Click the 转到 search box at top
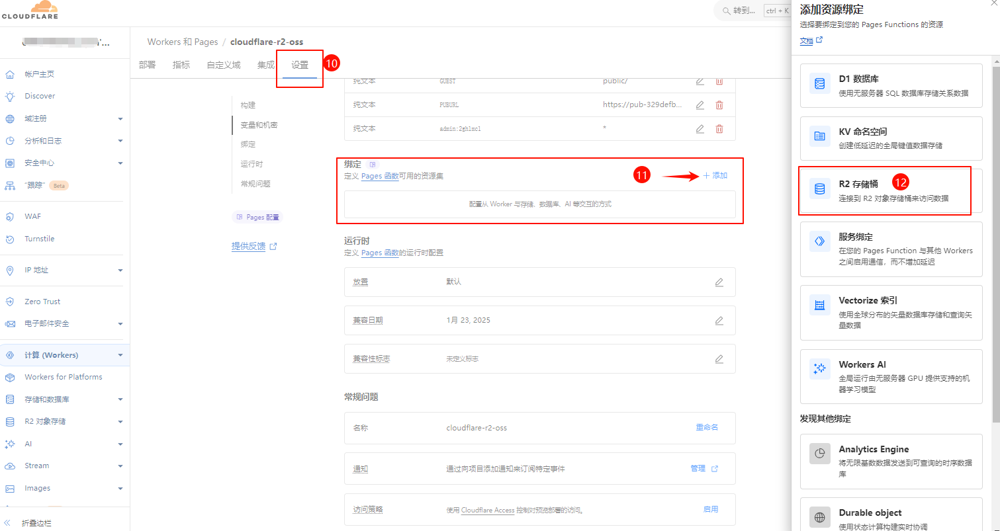The image size is (1000, 531). click(x=745, y=11)
